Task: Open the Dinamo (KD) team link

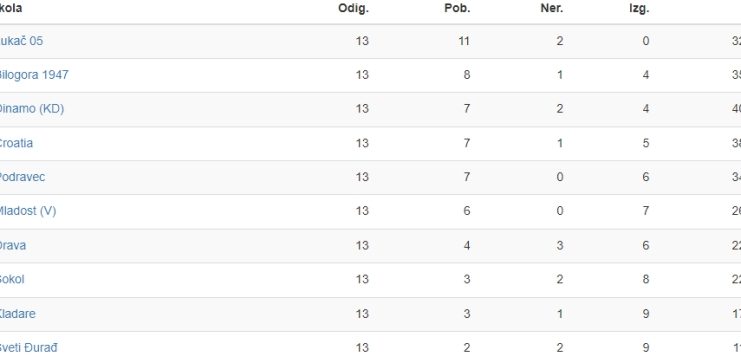Action: point(32,109)
